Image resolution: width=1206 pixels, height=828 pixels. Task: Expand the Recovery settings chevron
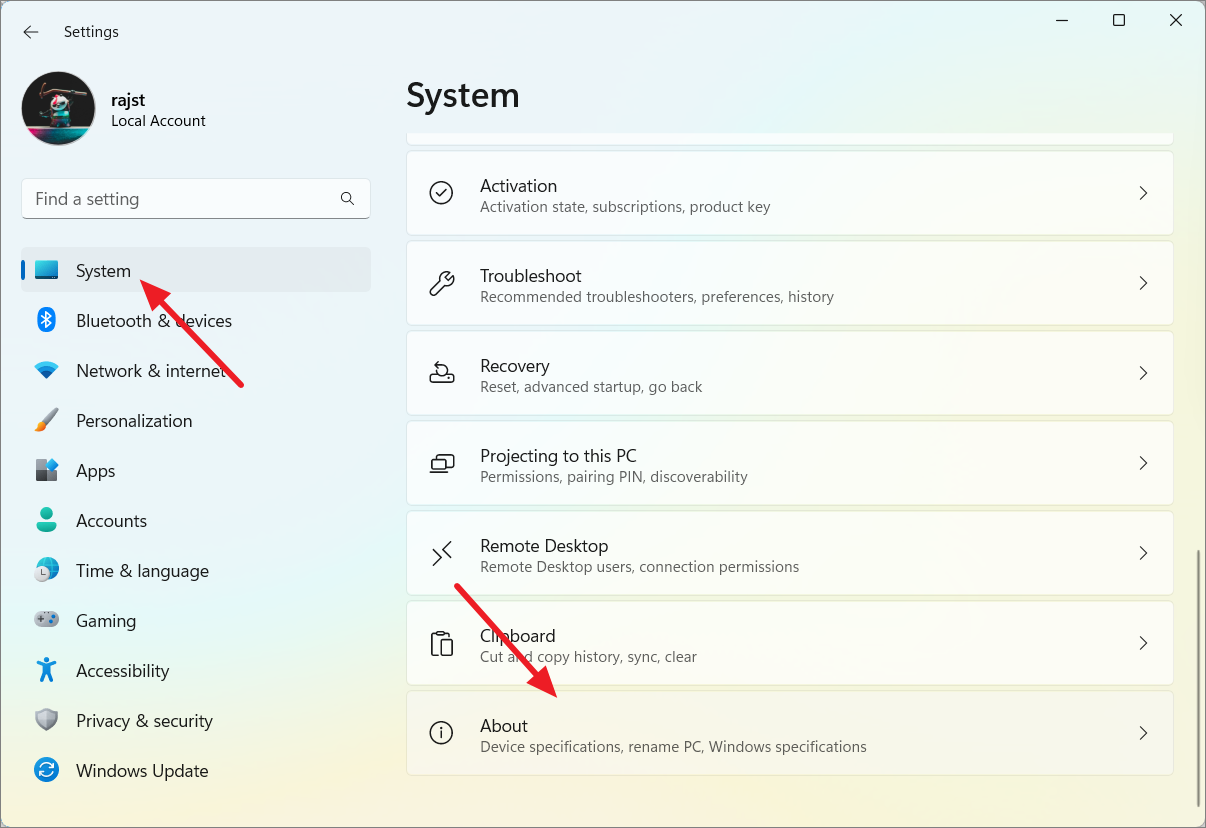1143,372
